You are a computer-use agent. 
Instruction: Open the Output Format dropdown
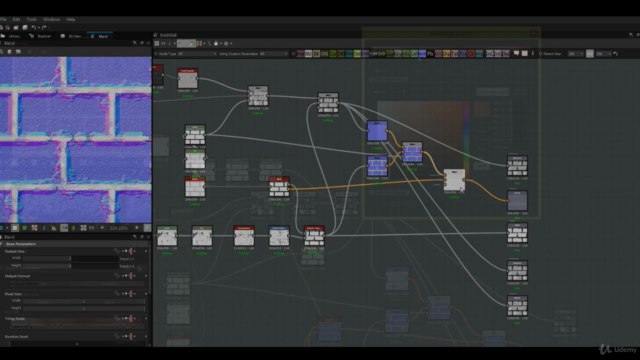tap(77, 283)
